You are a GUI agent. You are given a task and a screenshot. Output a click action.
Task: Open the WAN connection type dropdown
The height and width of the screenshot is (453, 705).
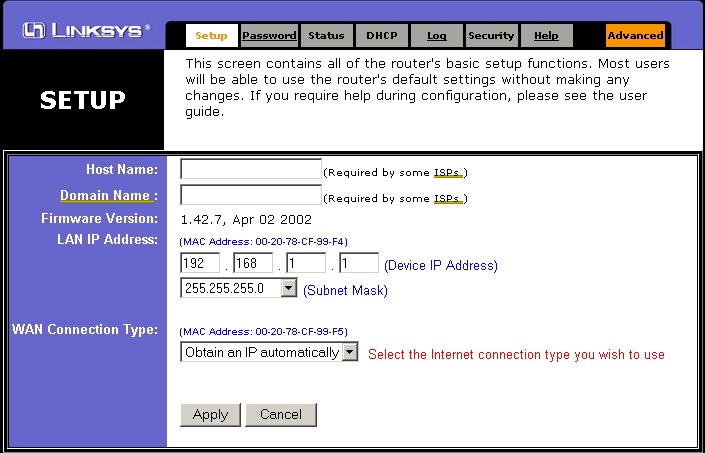(x=269, y=352)
